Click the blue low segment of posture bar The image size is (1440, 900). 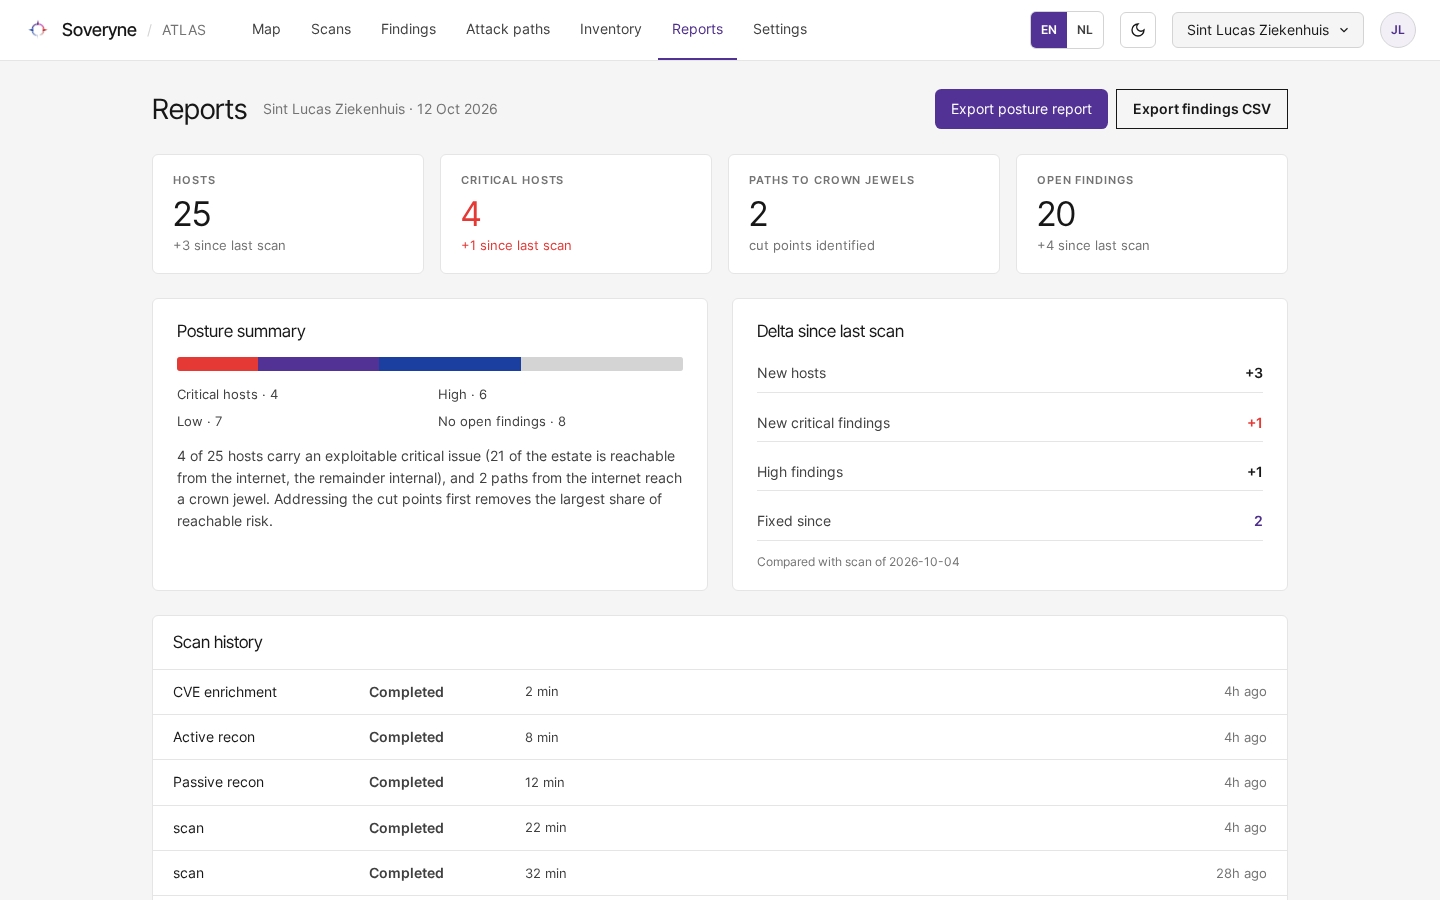450,364
